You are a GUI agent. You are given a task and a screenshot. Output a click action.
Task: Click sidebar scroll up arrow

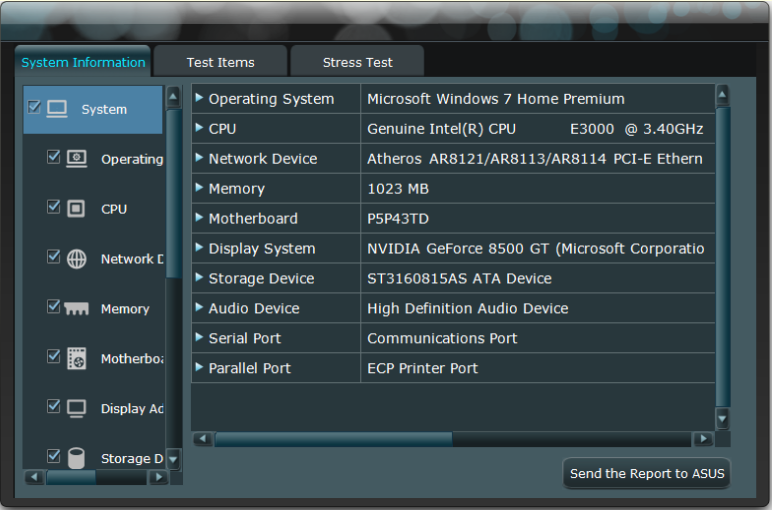[x=173, y=96]
